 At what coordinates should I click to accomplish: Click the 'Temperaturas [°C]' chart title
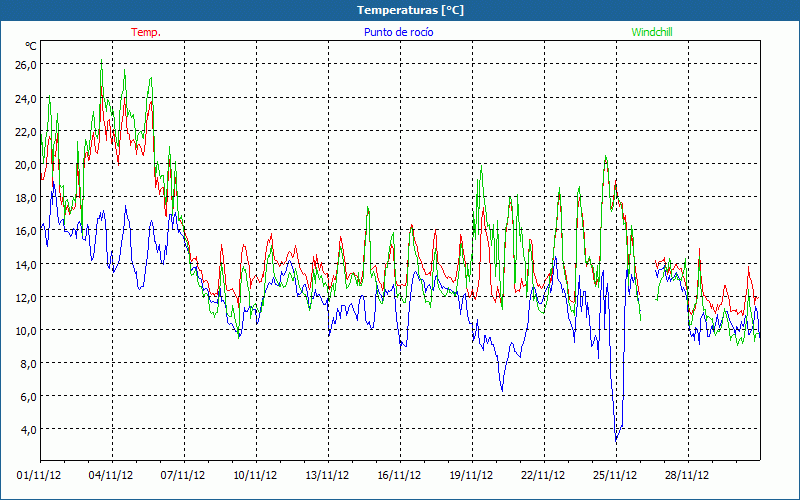click(410, 10)
